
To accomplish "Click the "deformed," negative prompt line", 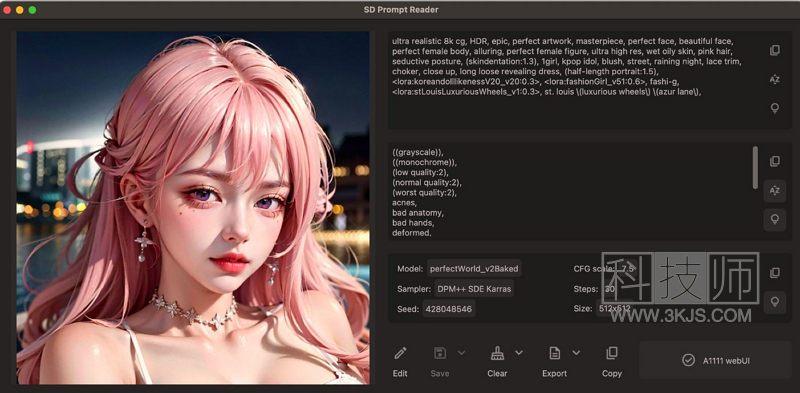I will point(412,233).
